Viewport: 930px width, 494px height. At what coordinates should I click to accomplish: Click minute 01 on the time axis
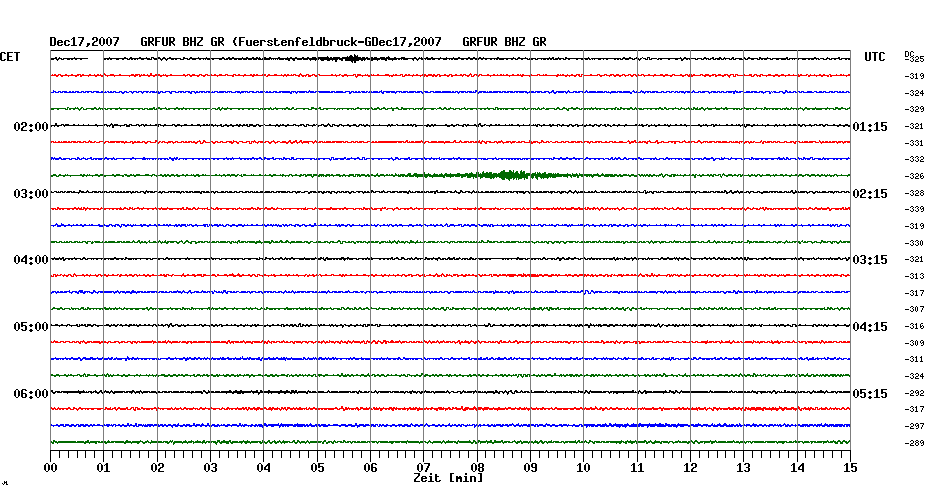(104, 468)
